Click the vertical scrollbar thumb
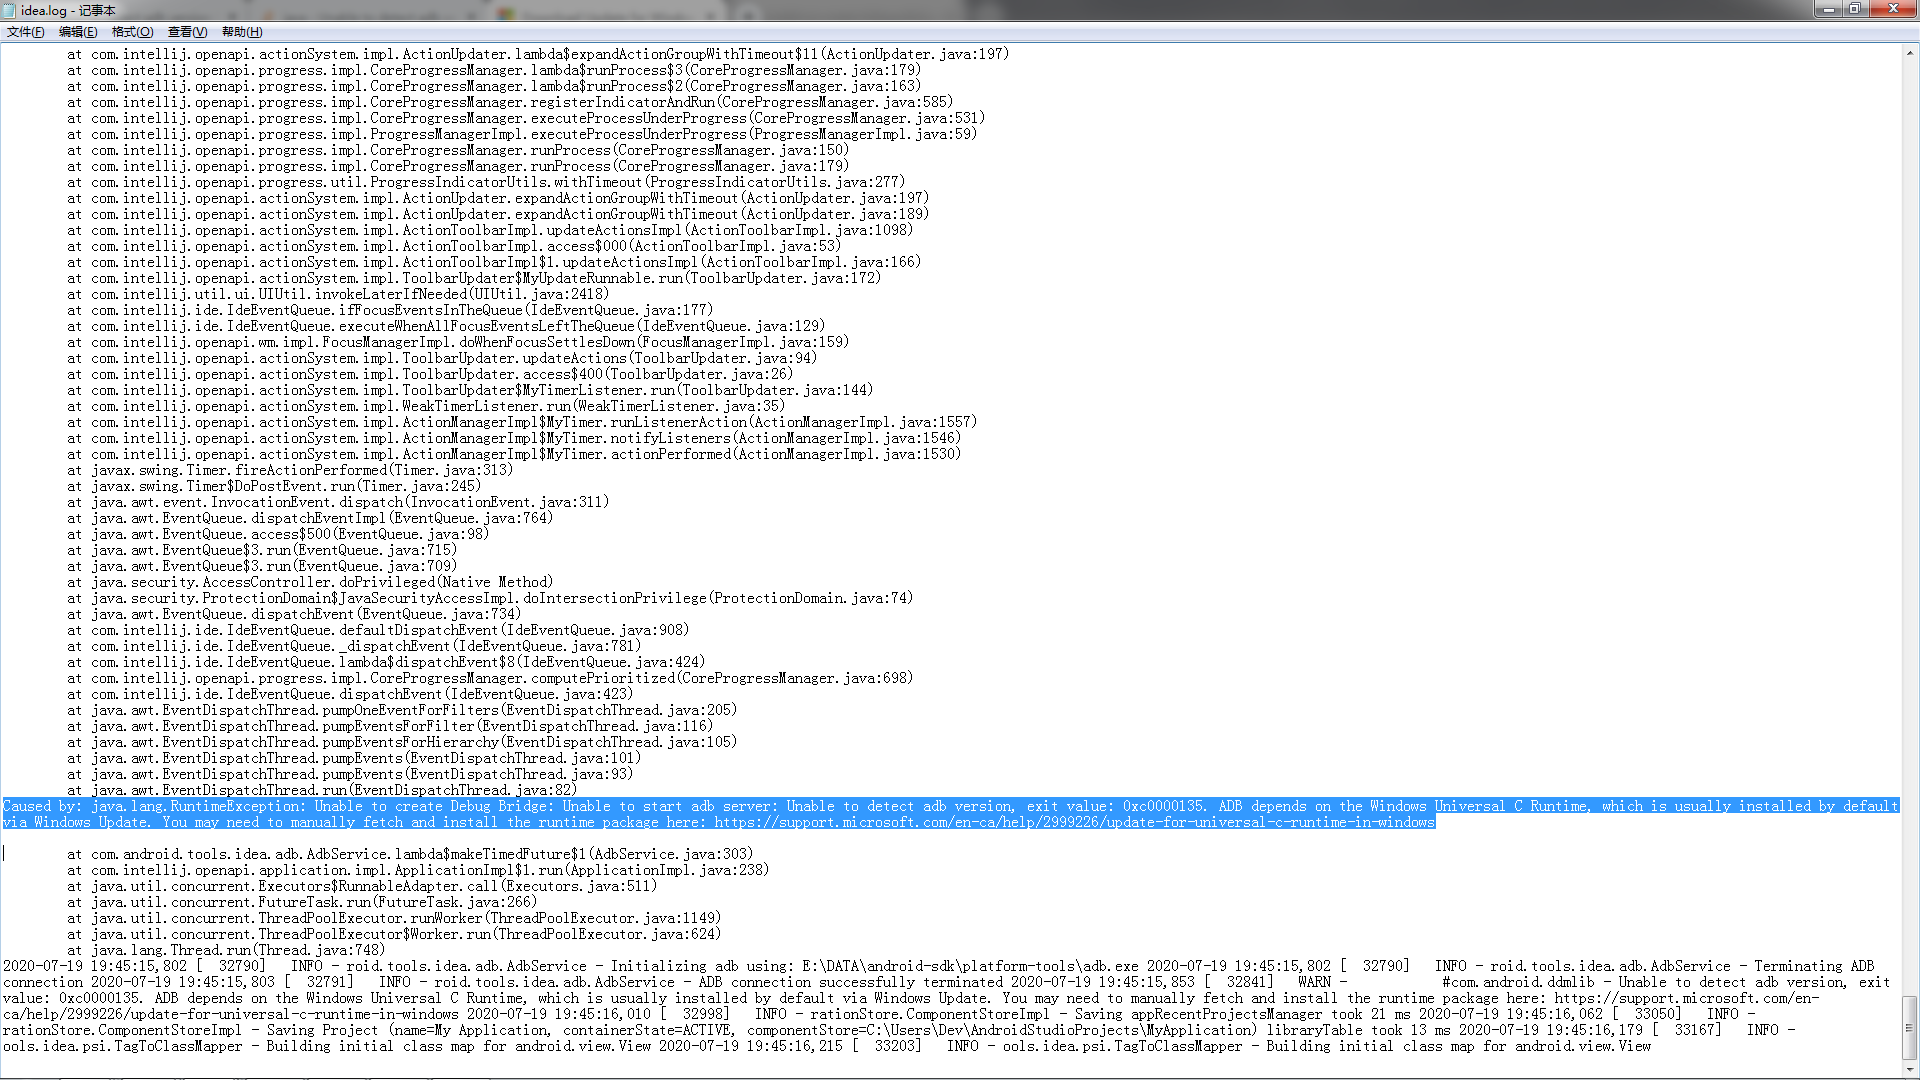This screenshot has height=1080, width=1920. click(x=1910, y=1027)
